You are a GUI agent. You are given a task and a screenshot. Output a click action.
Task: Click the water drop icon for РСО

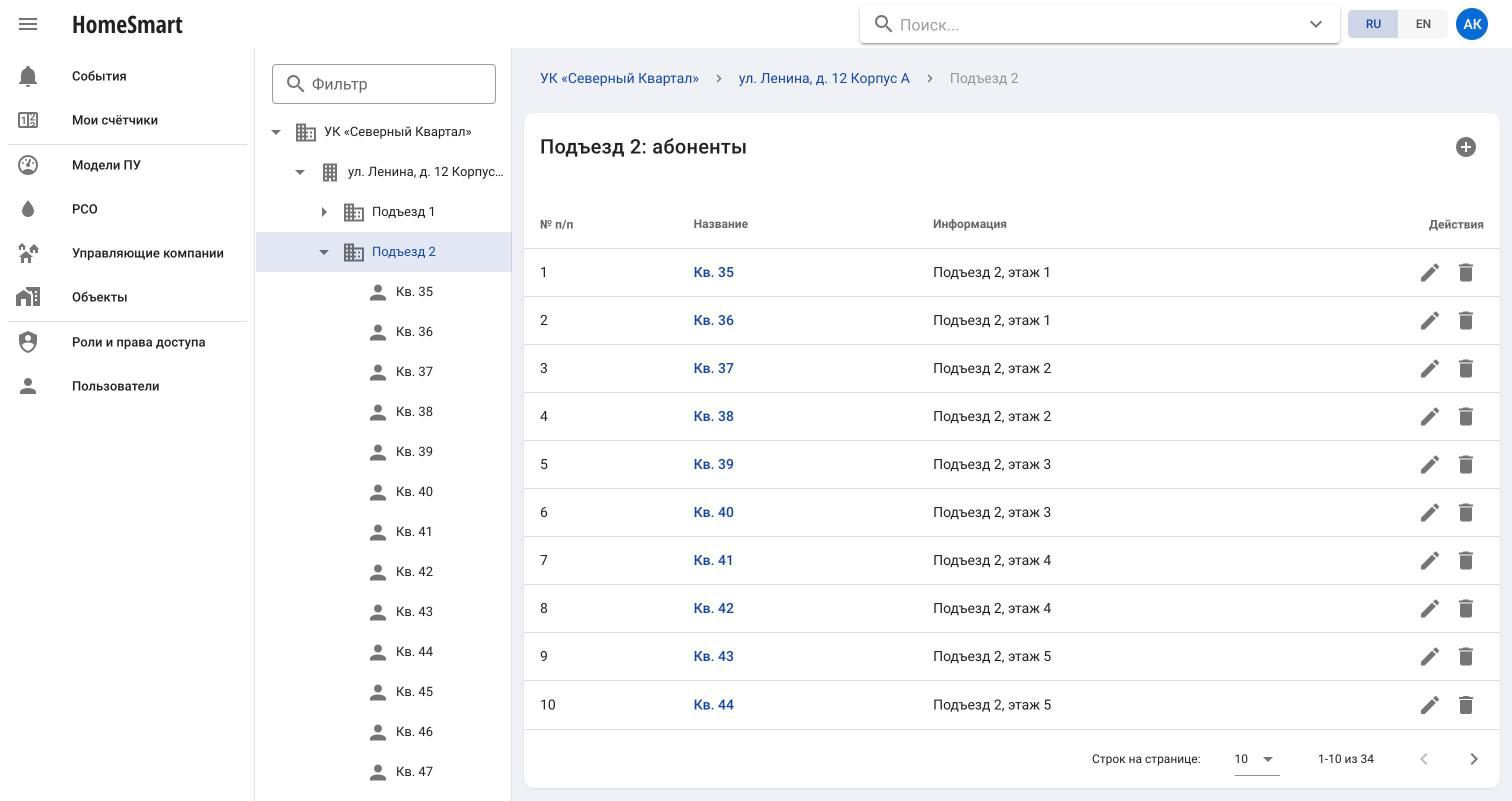(x=28, y=209)
